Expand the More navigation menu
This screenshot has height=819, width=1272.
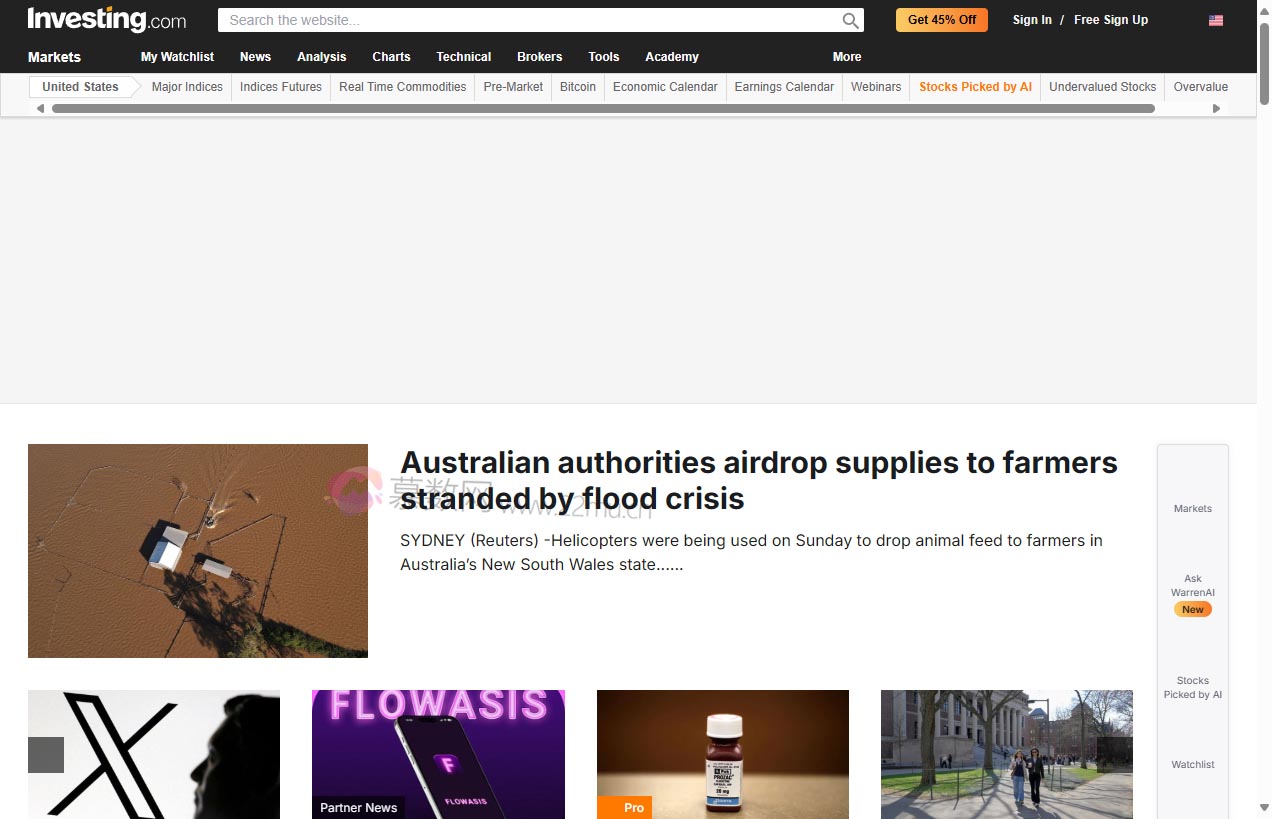[x=846, y=57]
